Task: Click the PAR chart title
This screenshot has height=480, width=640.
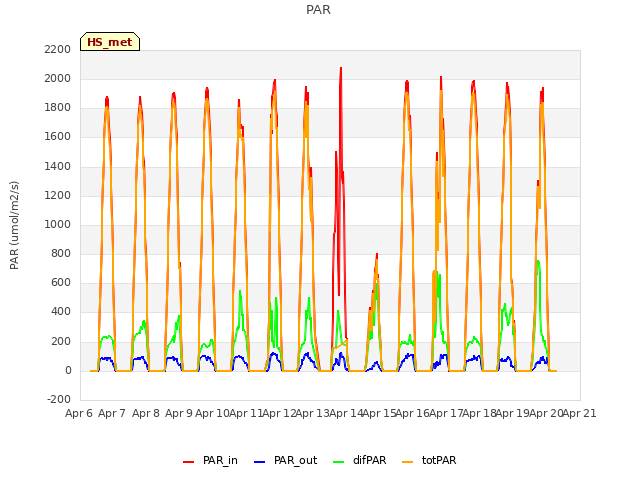Action: click(318, 9)
